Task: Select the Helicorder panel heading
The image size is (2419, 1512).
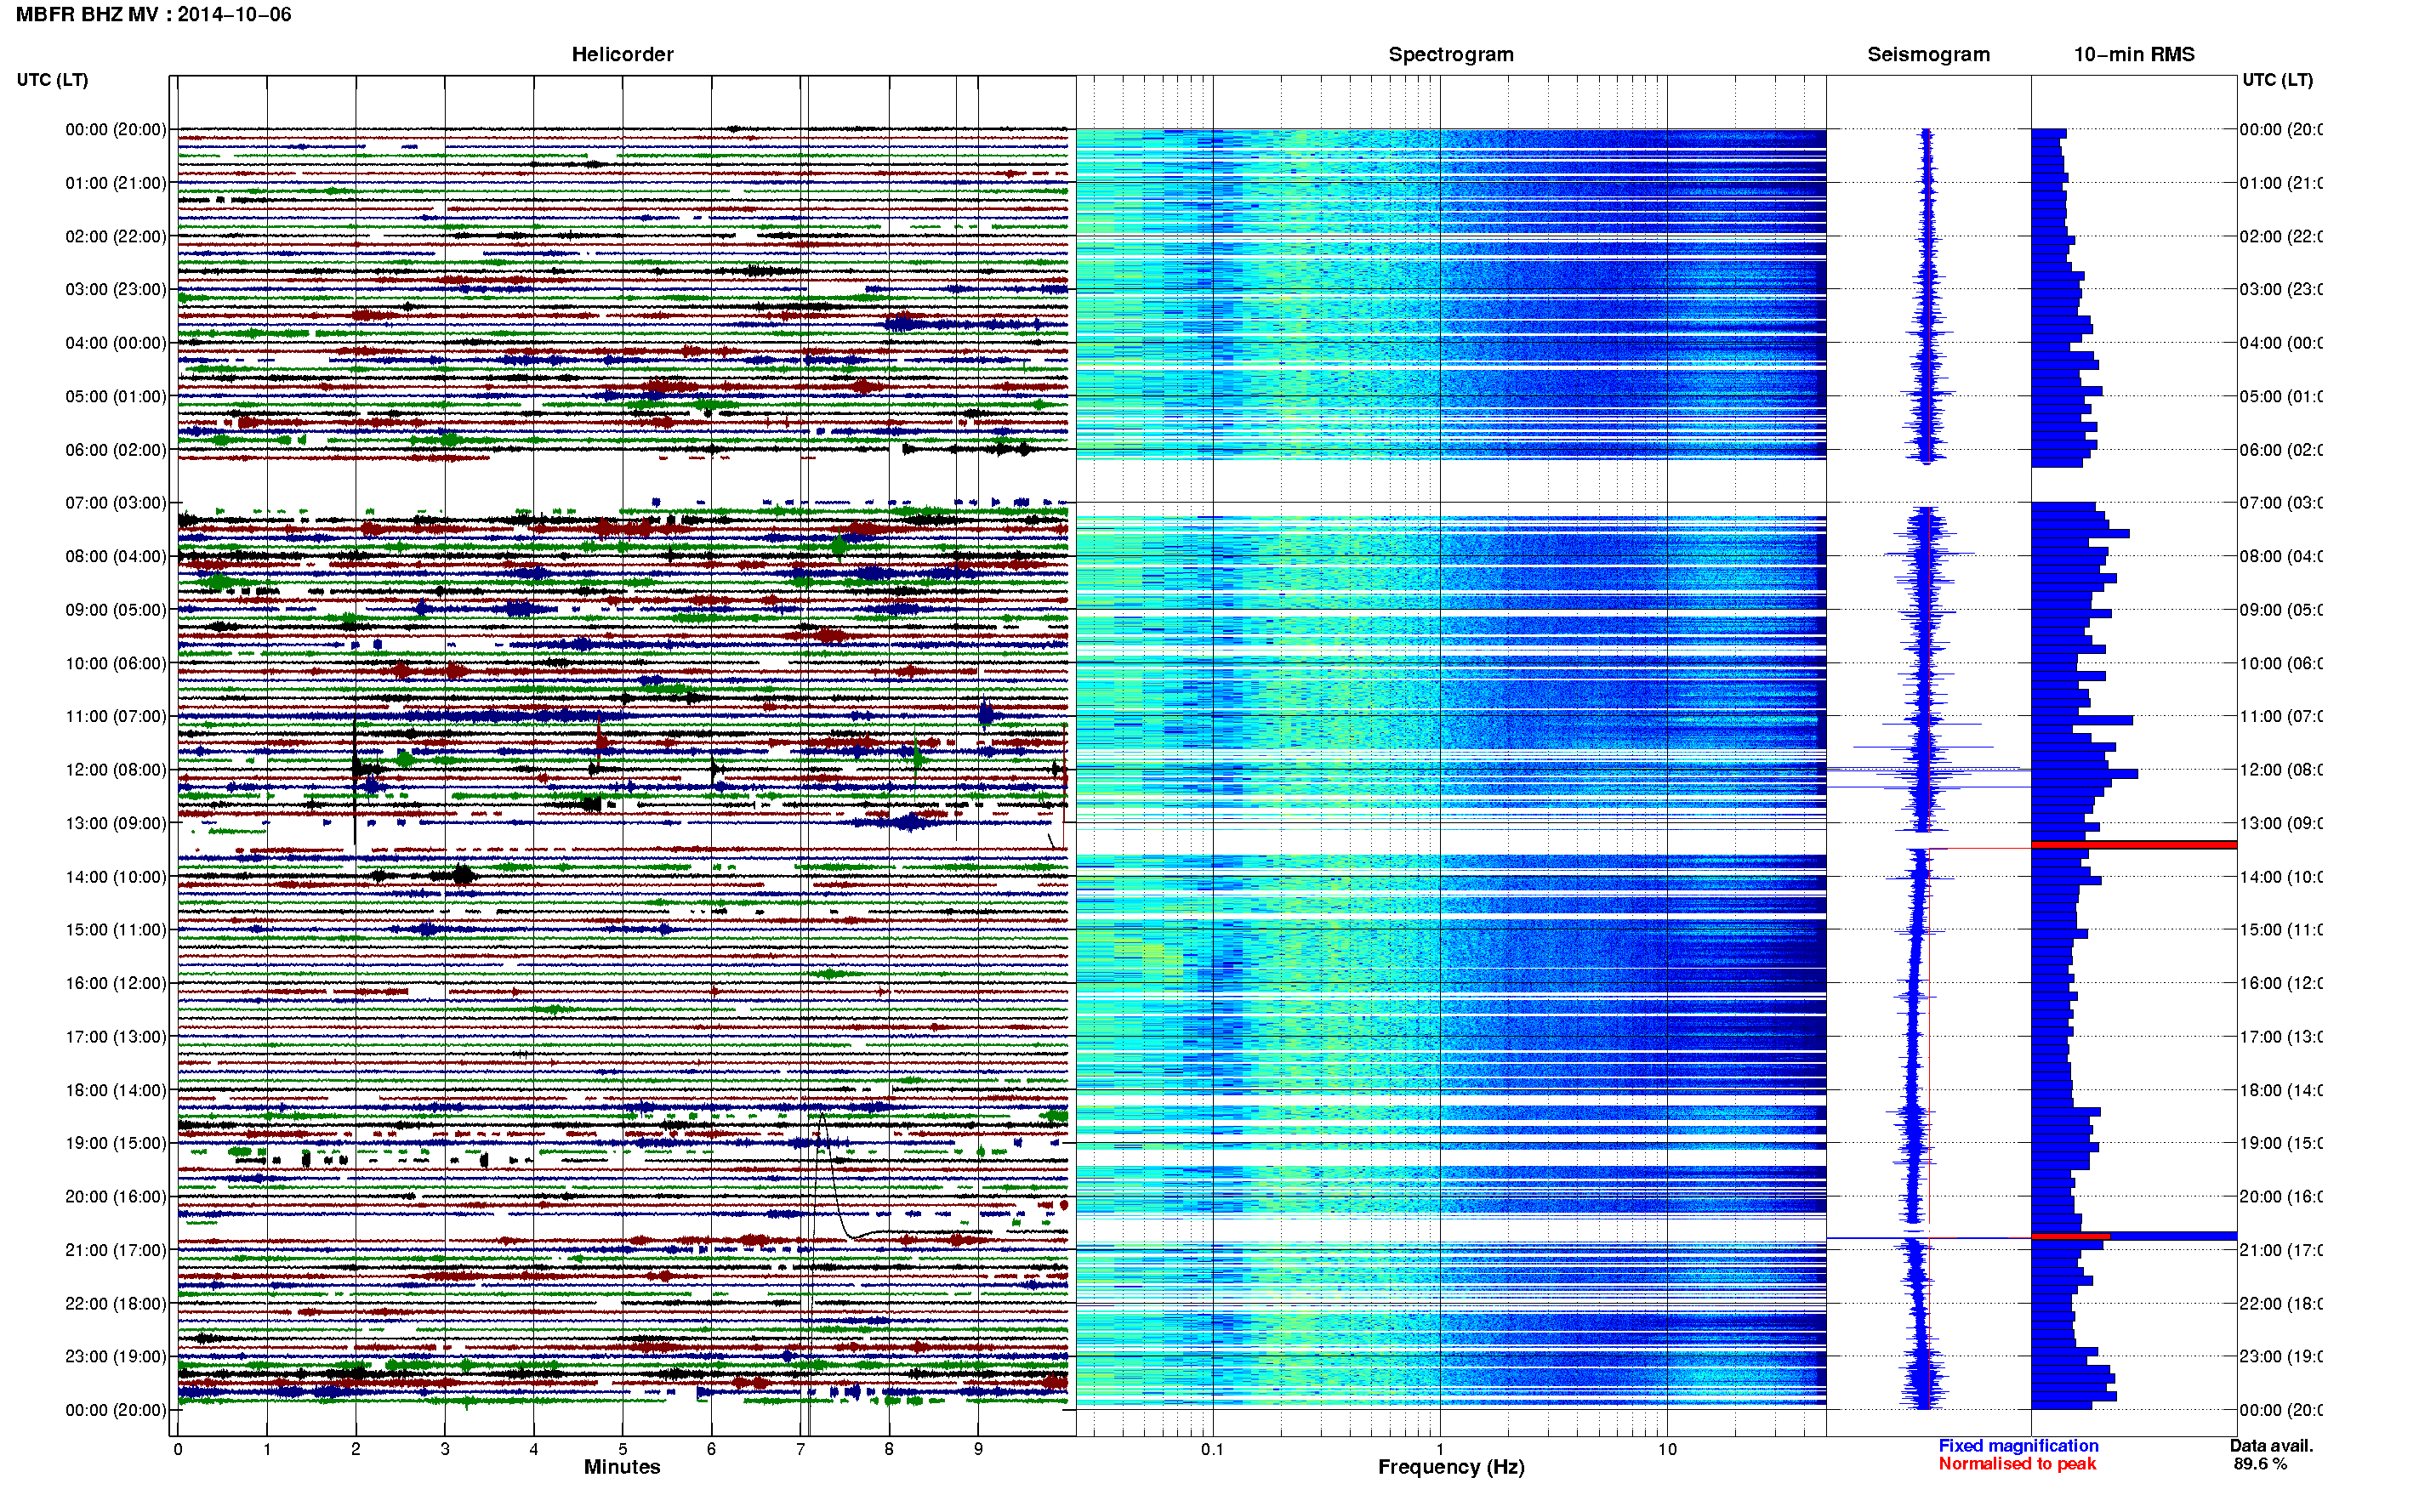Action: [622, 55]
